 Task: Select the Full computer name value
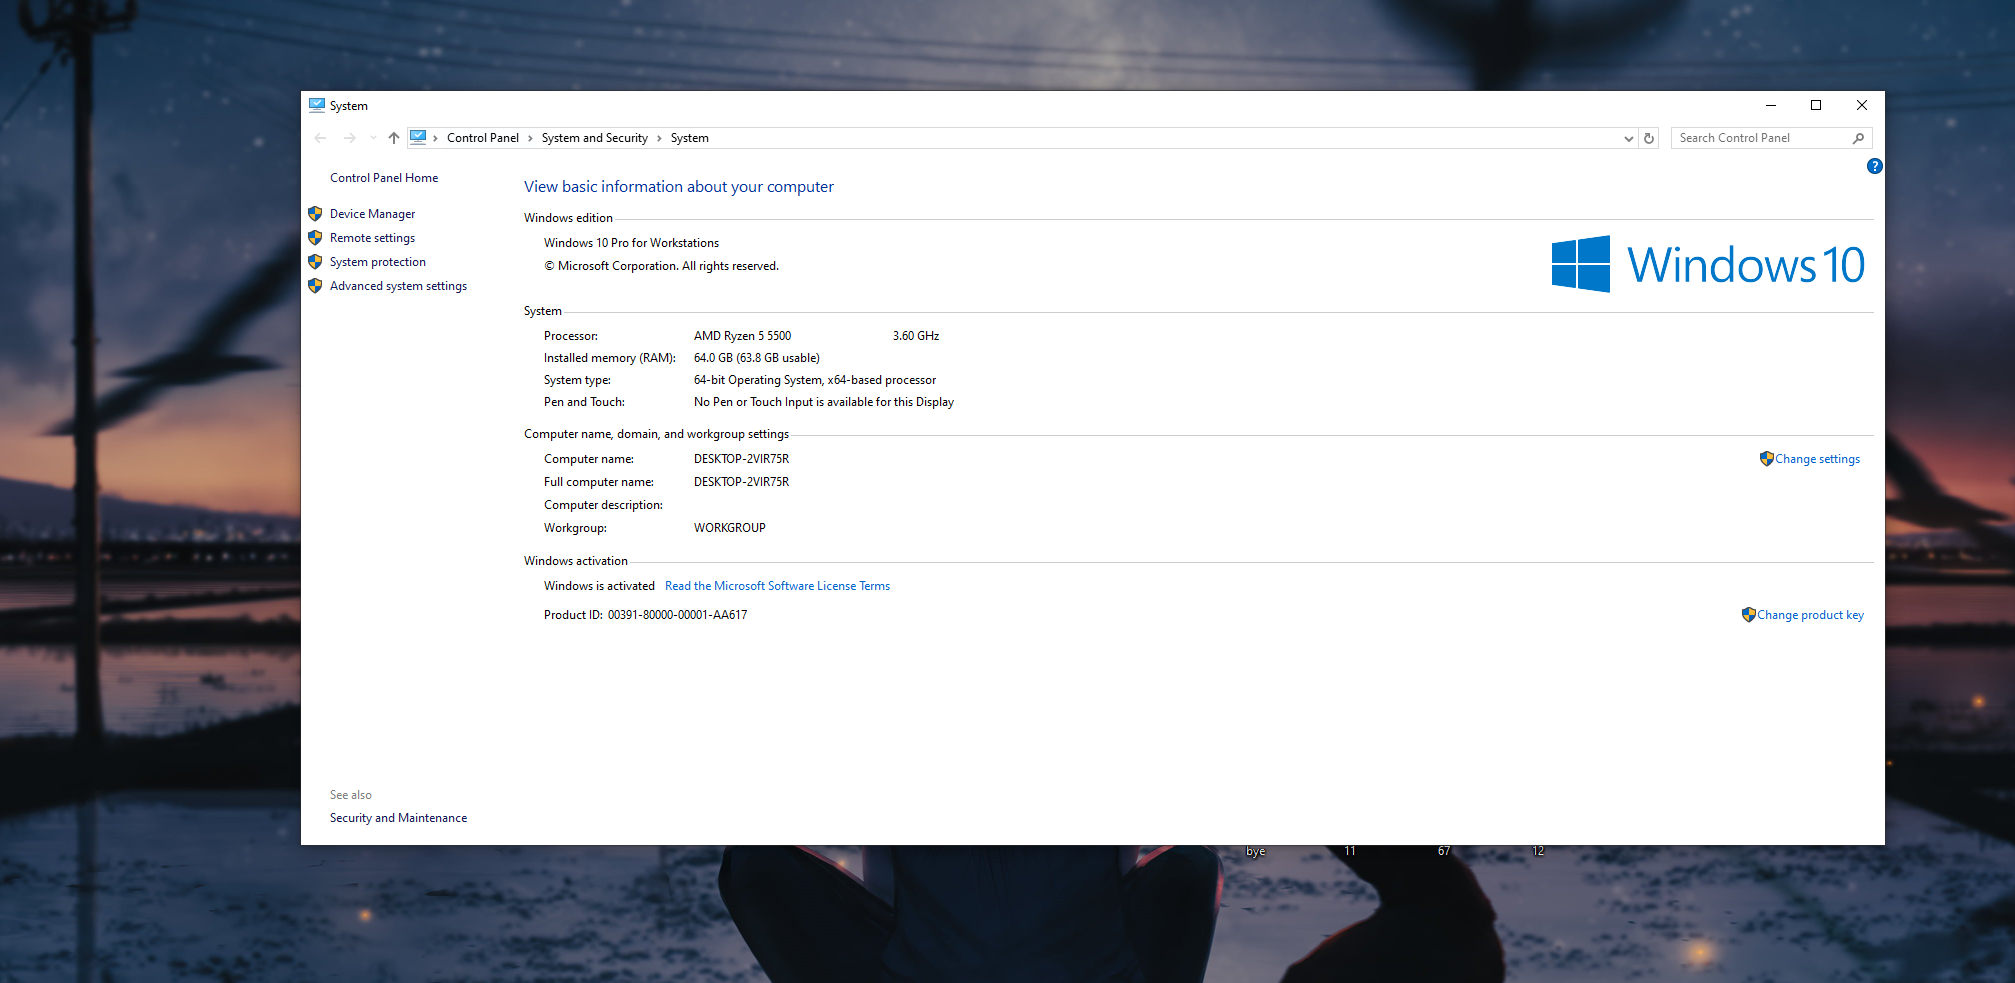(x=741, y=482)
